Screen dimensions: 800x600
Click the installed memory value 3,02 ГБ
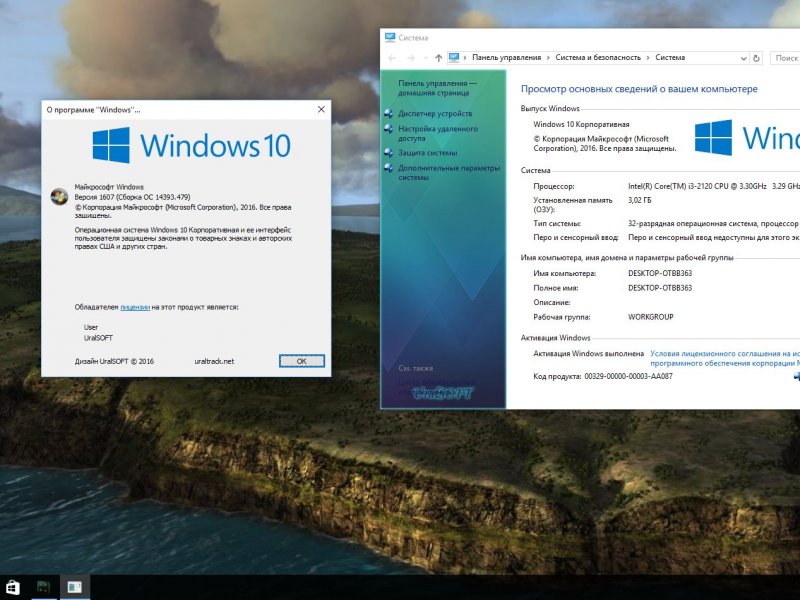pos(640,201)
